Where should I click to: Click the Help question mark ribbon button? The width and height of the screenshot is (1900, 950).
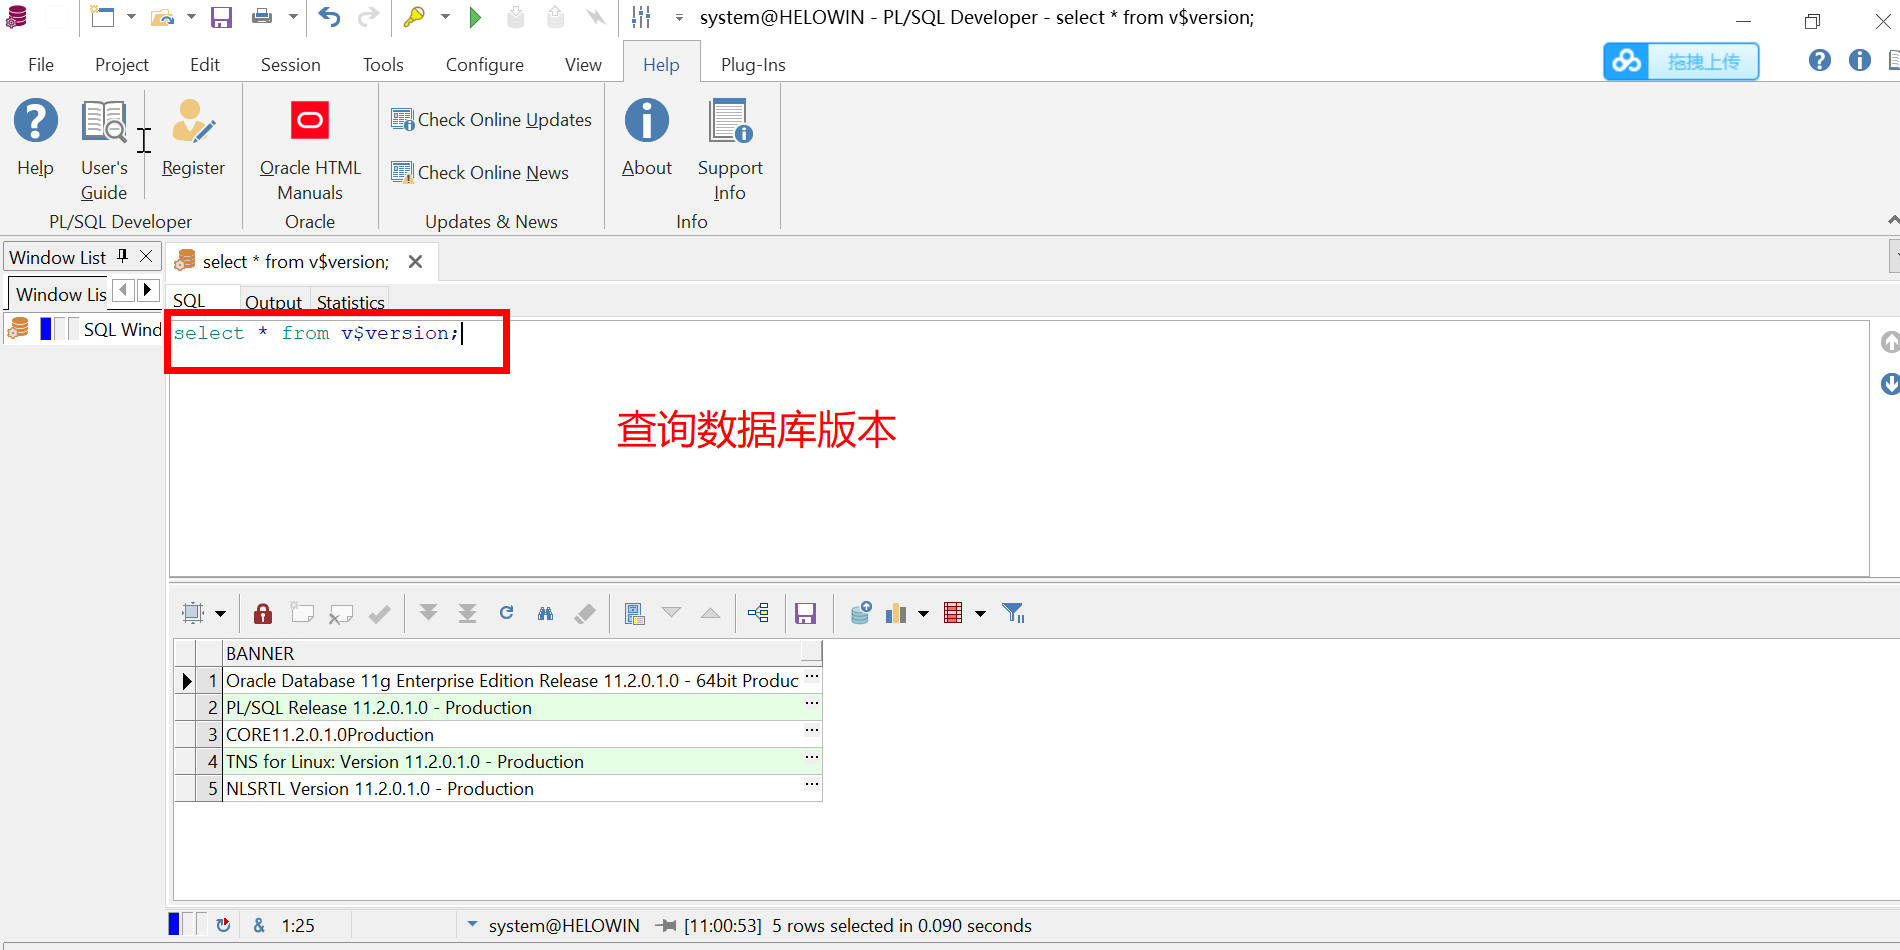click(x=35, y=138)
